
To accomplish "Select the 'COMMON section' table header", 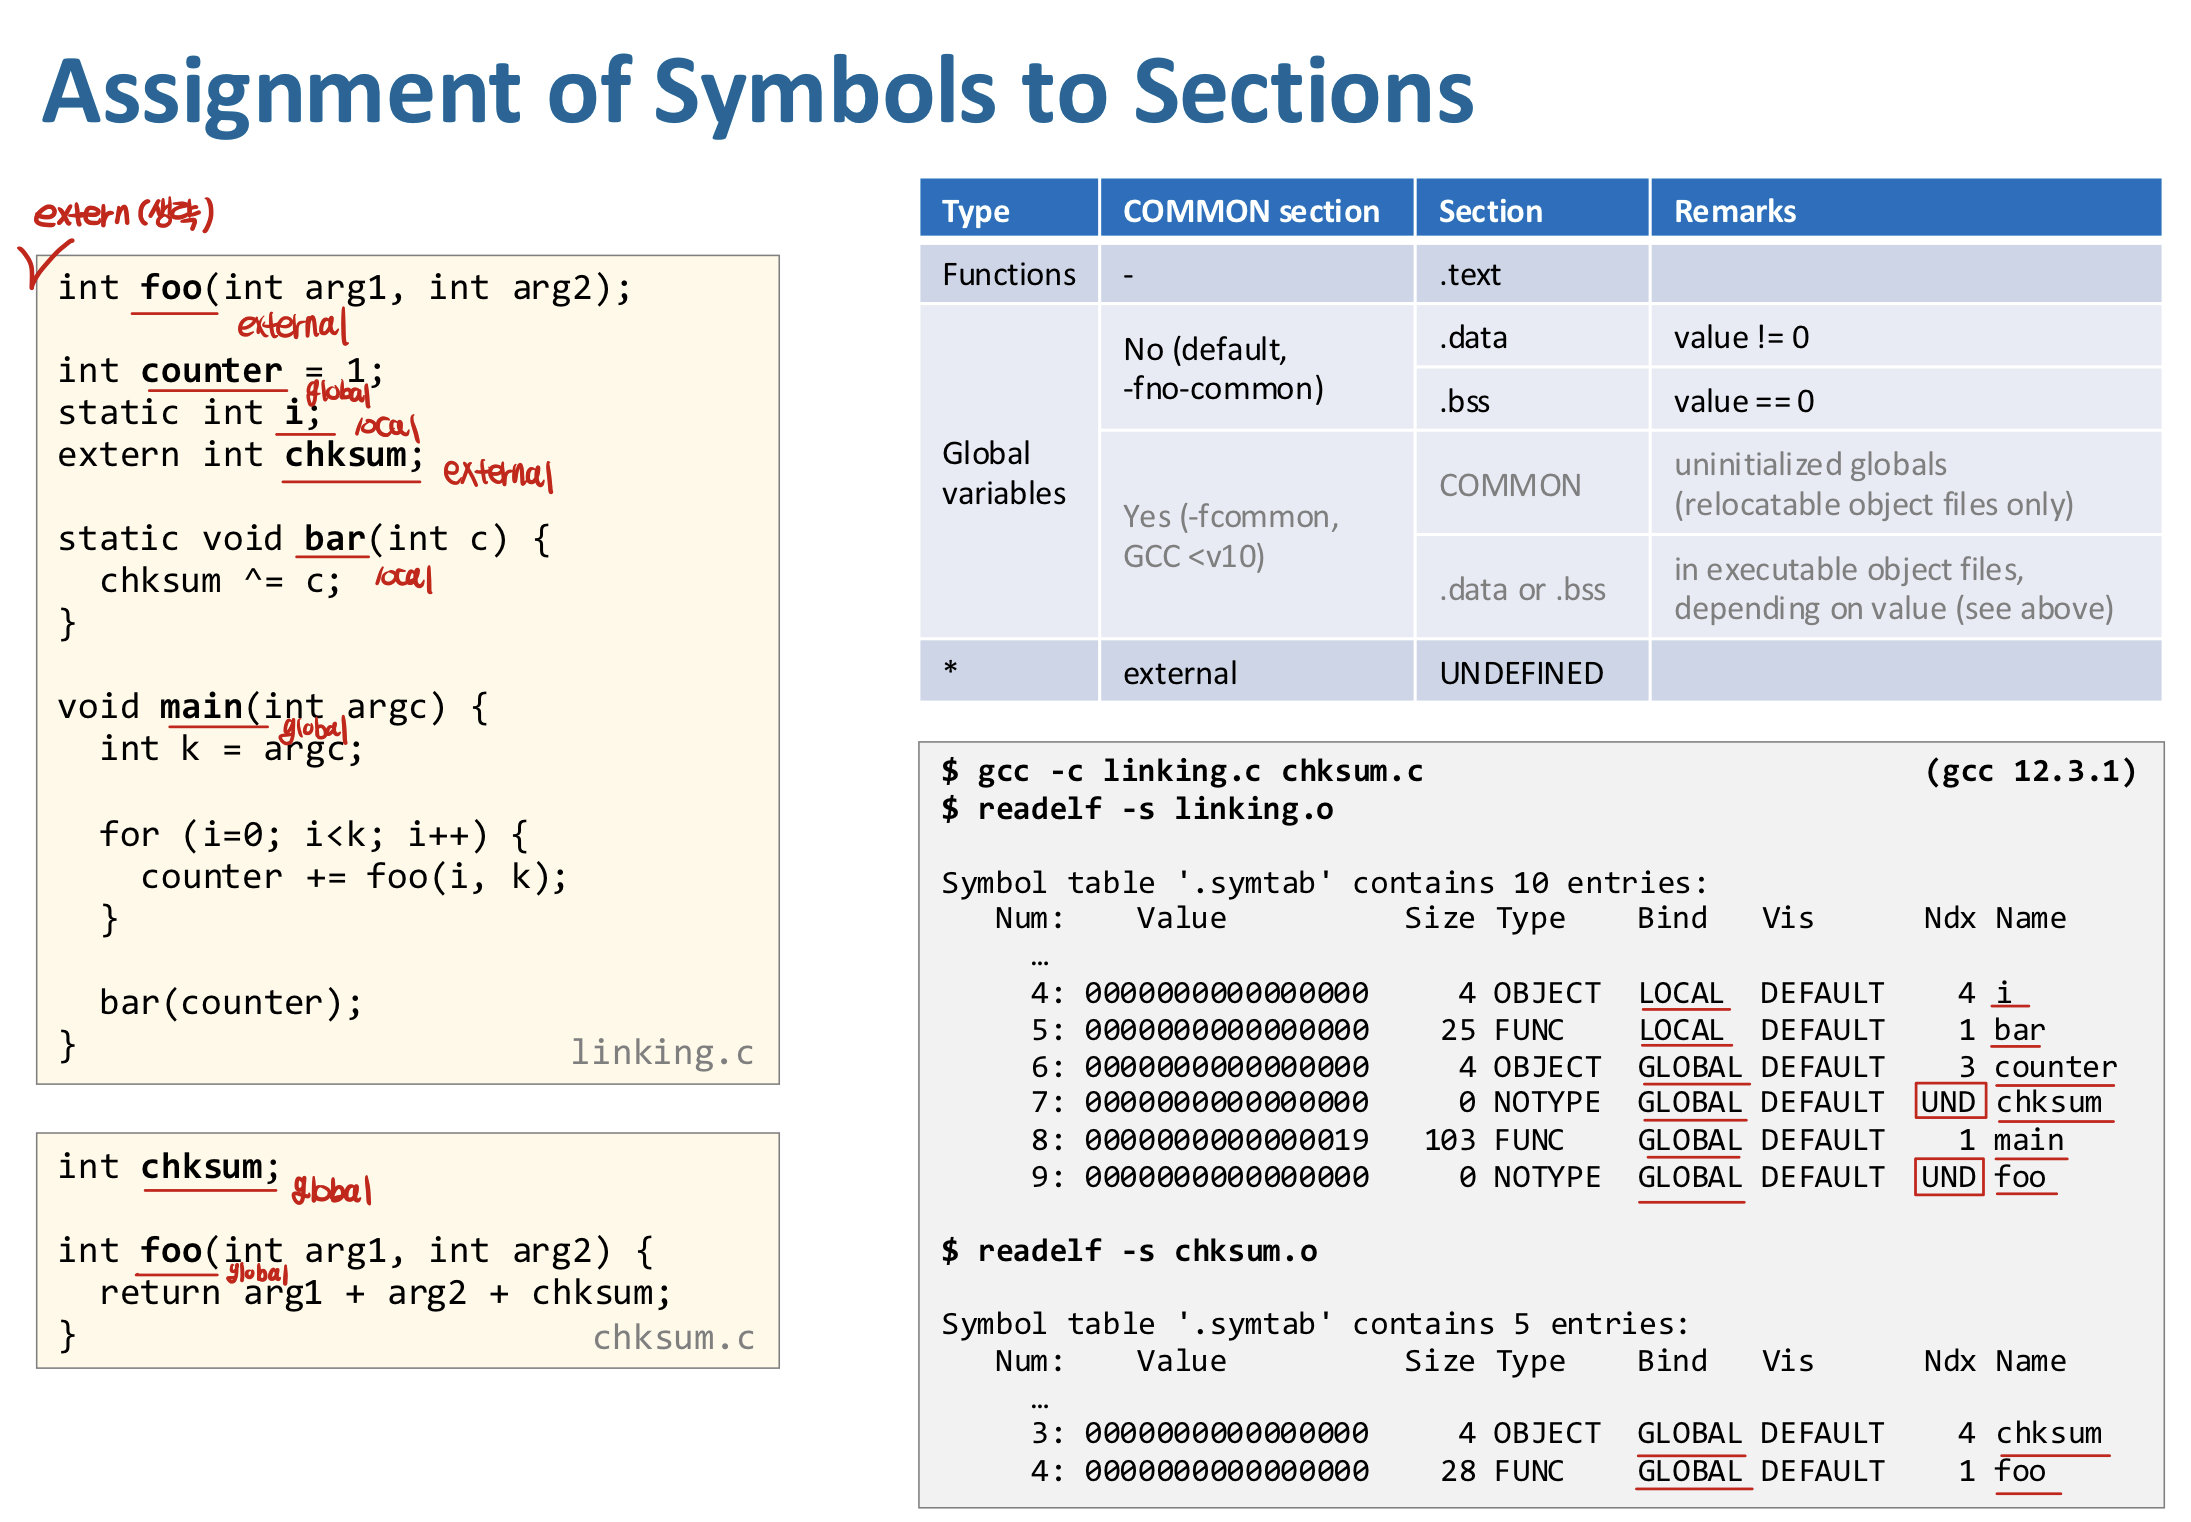I will pos(1256,209).
